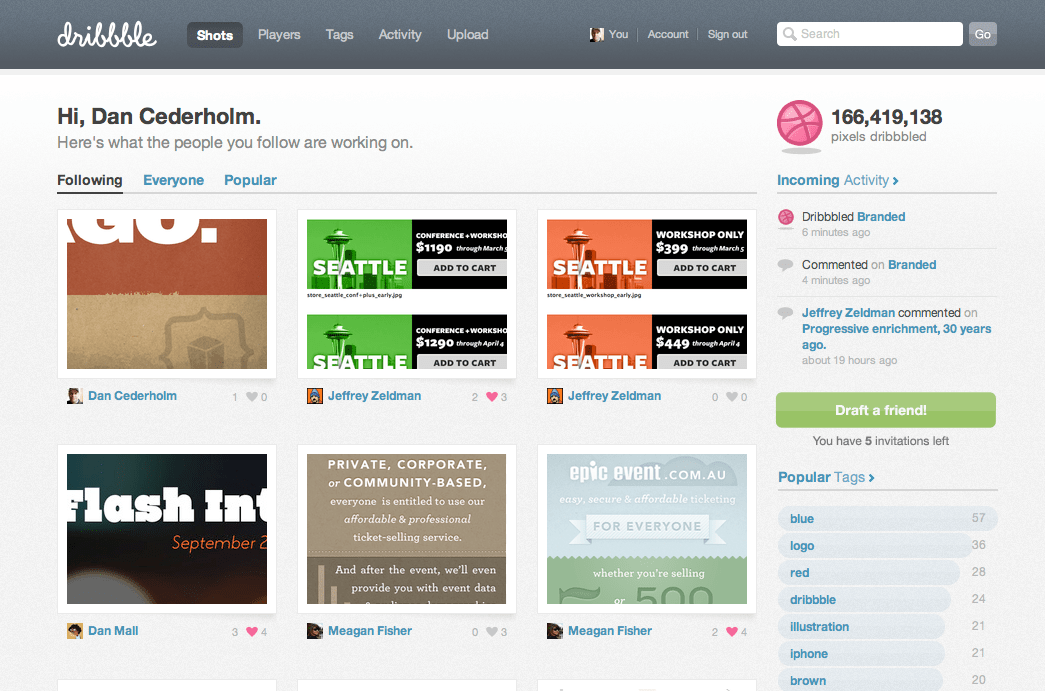The width and height of the screenshot is (1045, 691).
Task: Click Jeffrey Zeldman name under orange Seattle shot
Action: [x=614, y=396]
